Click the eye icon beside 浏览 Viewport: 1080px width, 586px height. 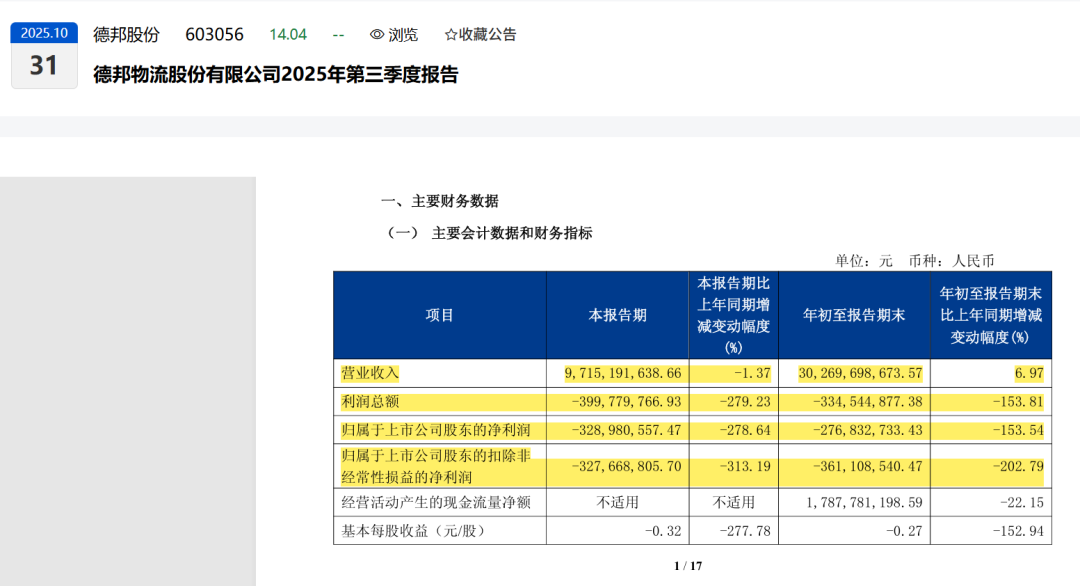(x=377, y=34)
